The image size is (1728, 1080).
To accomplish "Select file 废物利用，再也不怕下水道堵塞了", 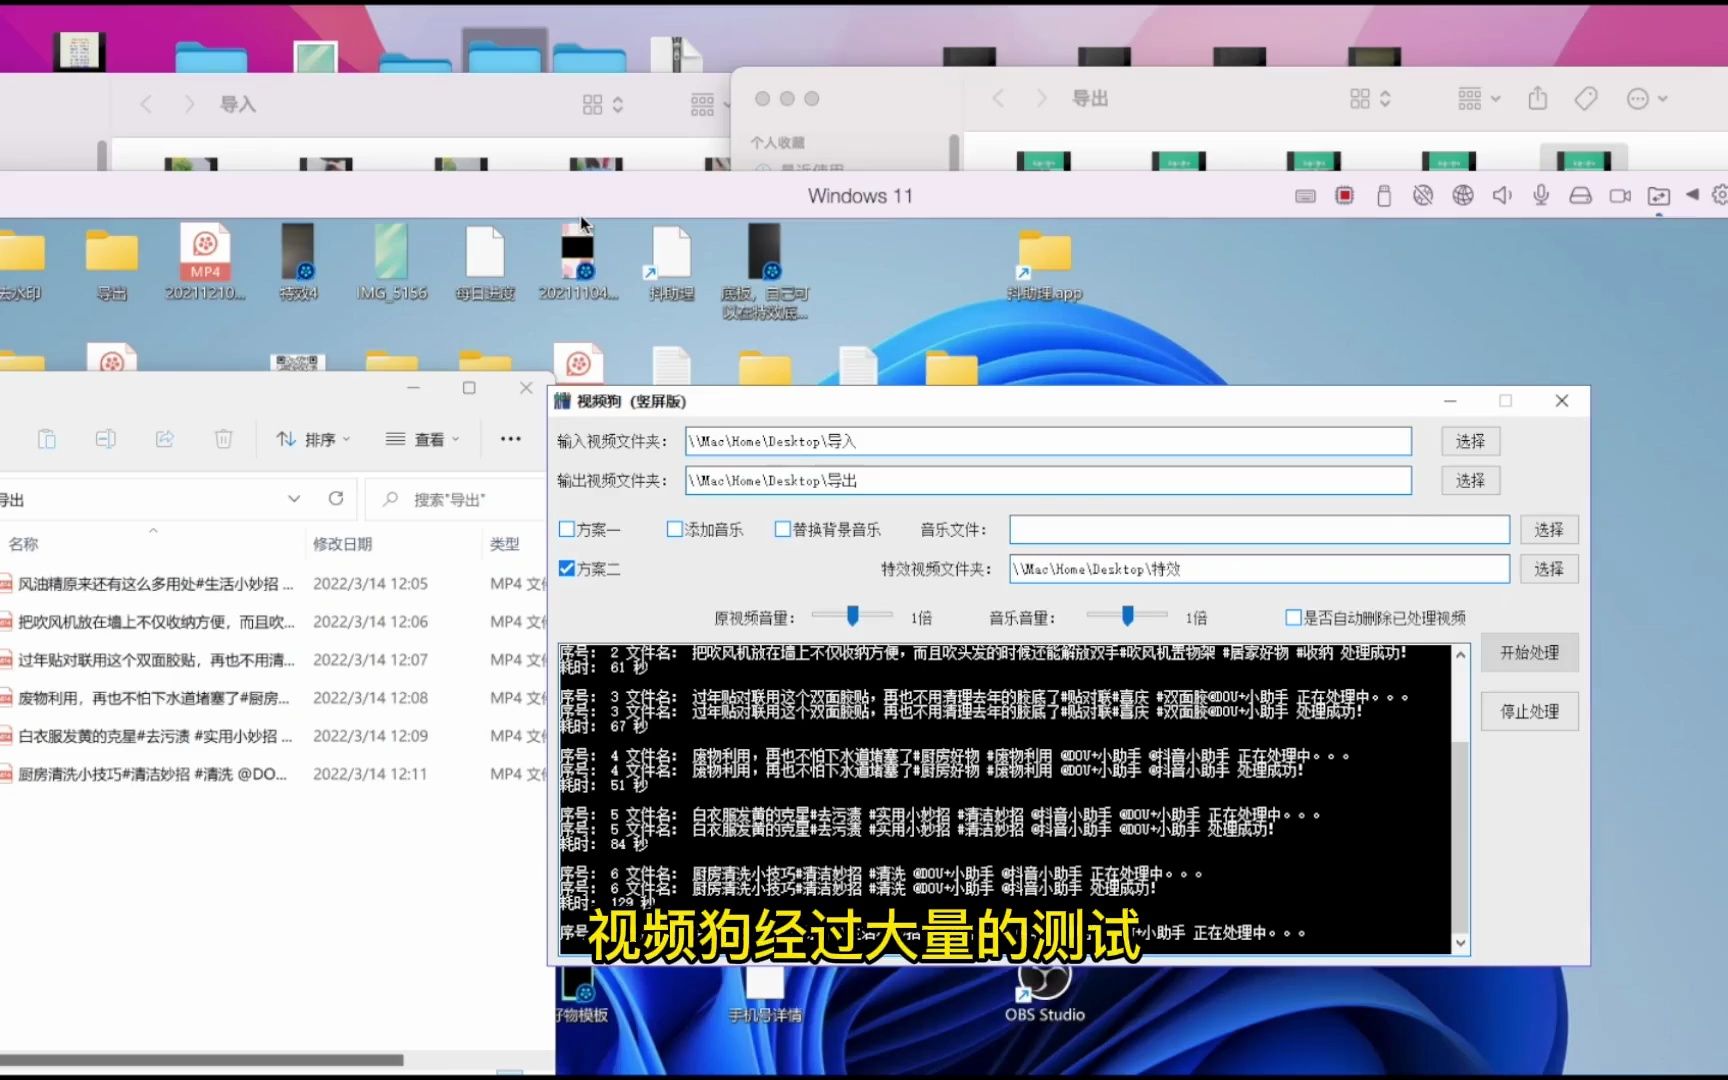I will [156, 698].
